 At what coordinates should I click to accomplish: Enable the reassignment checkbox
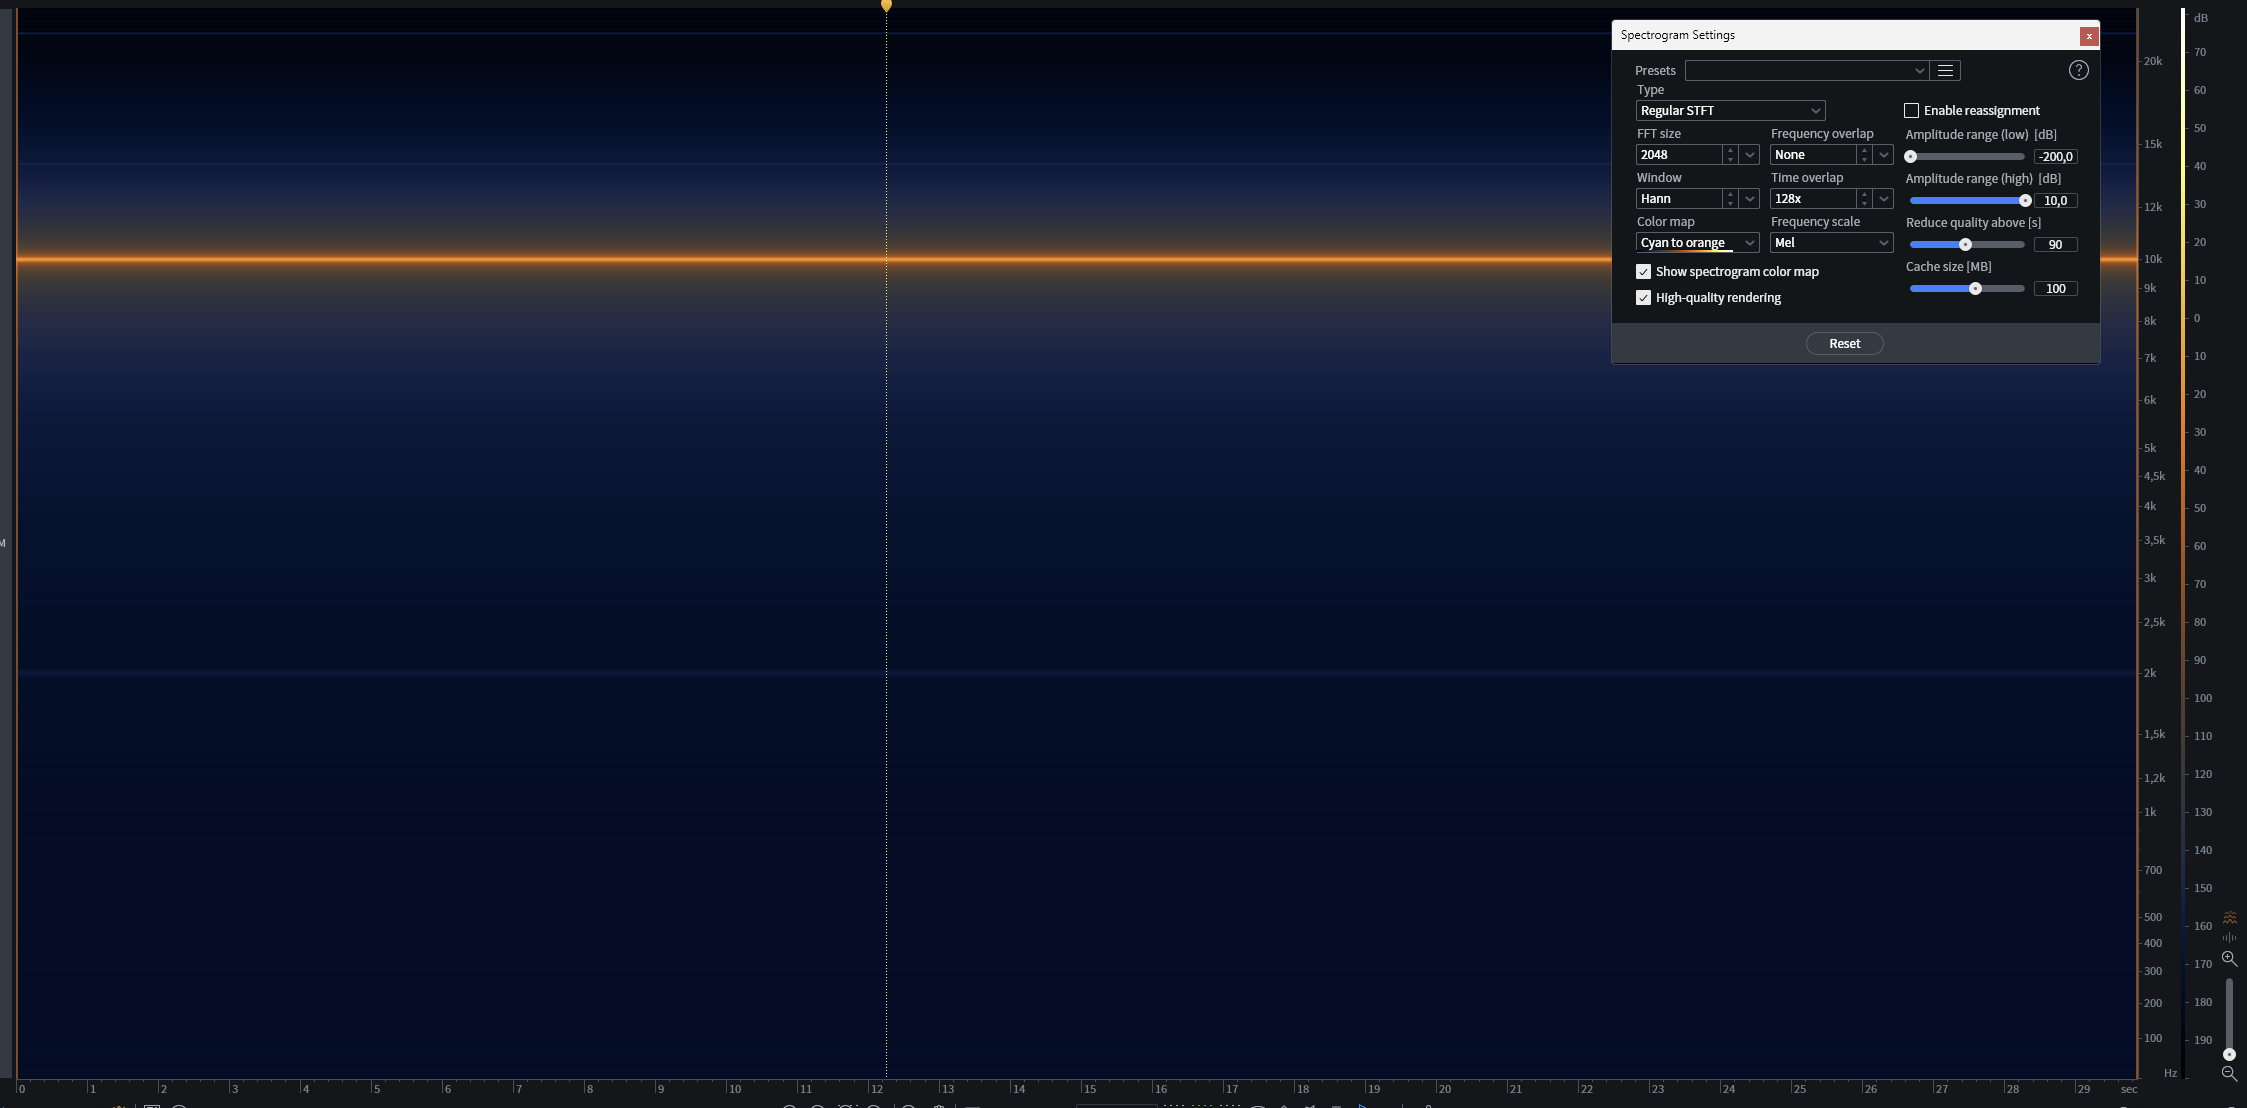coord(1911,110)
